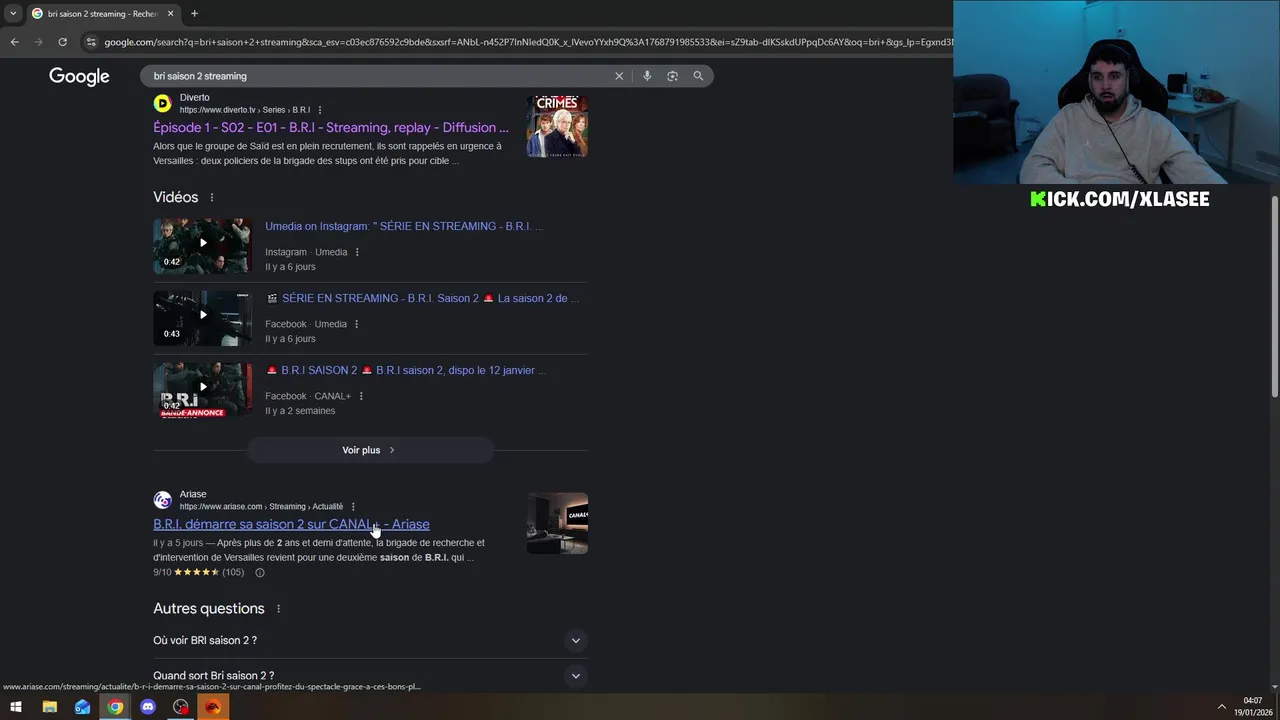Click the address bar URL
Screen dimensions: 1280x720
528,42
